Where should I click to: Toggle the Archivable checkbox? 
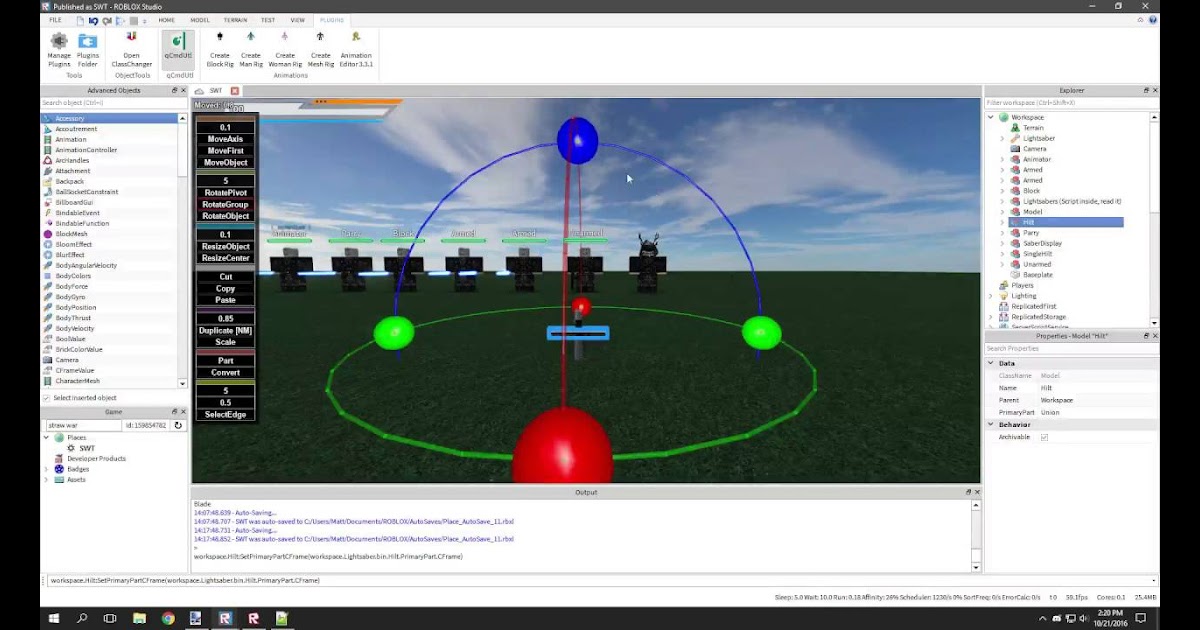click(x=1044, y=437)
